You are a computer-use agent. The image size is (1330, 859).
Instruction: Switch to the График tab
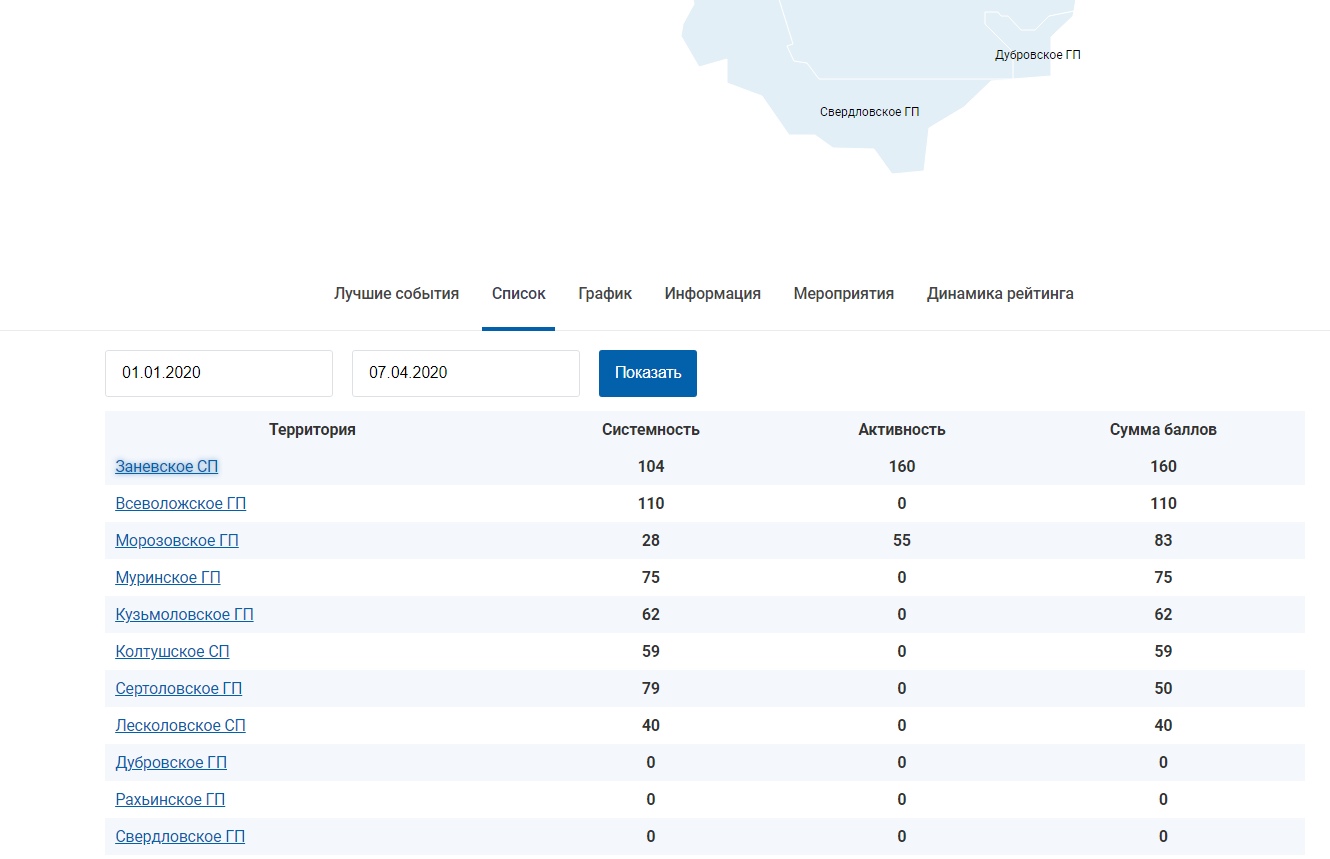pos(605,294)
